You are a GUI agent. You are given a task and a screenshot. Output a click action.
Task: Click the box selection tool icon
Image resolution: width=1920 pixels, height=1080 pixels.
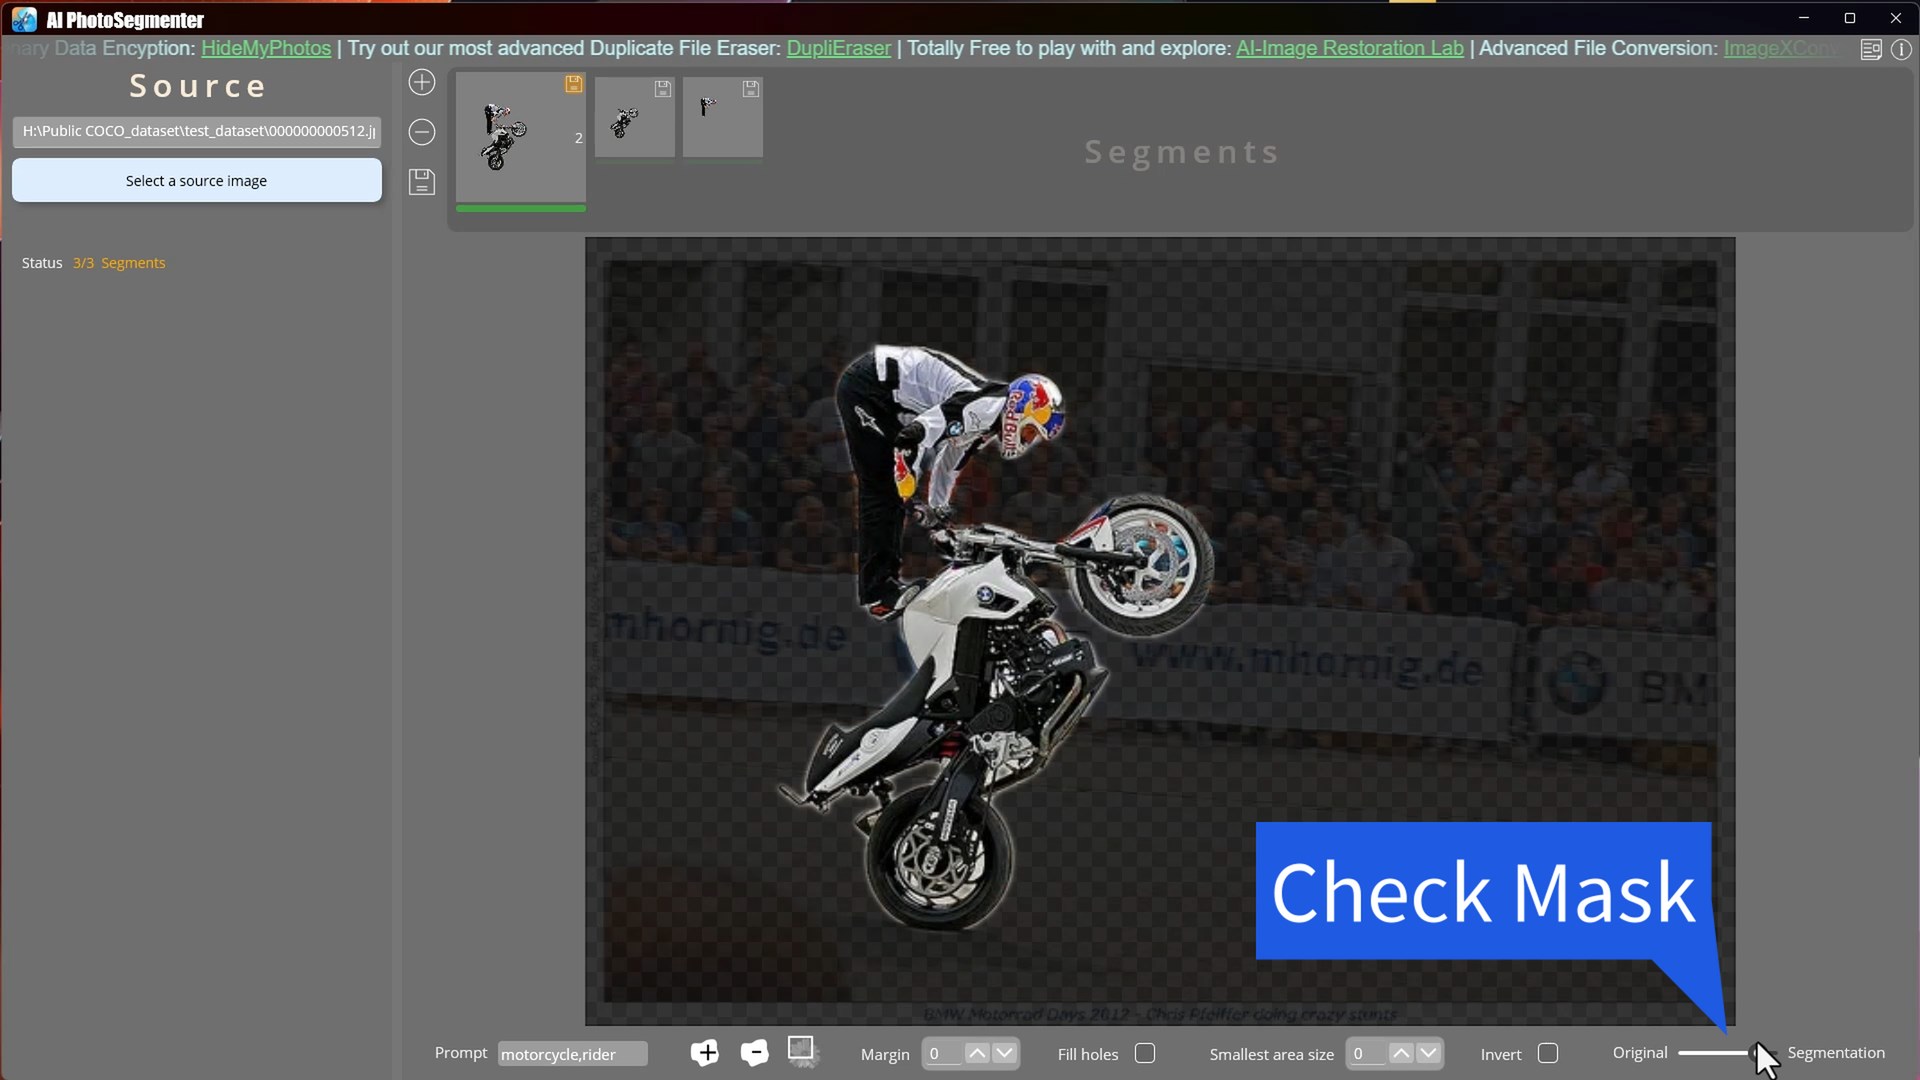click(x=801, y=1050)
